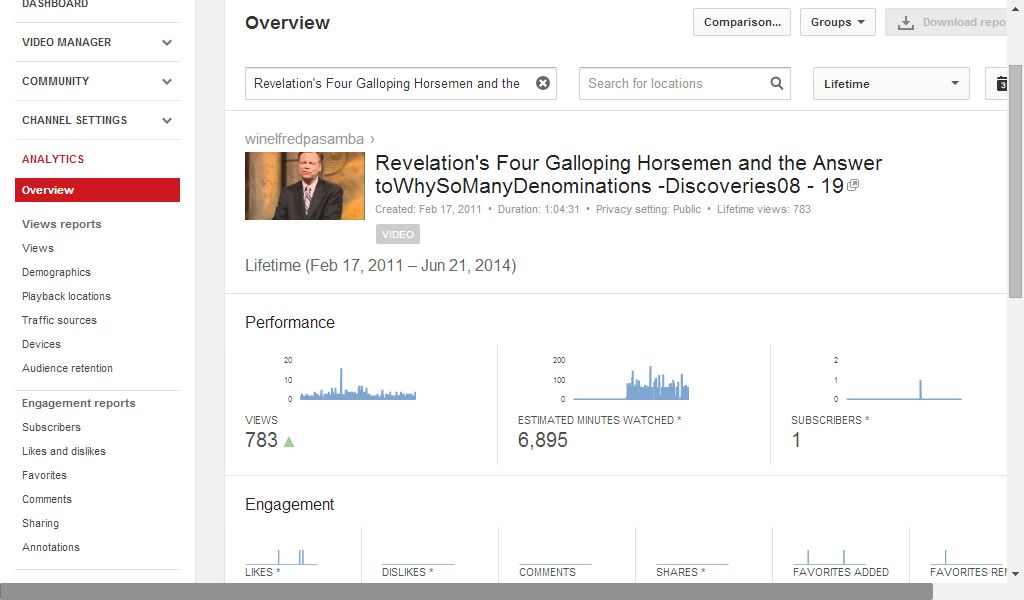The width and height of the screenshot is (1024, 600).
Task: Click the Subscribers performance chart
Action: tap(897, 380)
